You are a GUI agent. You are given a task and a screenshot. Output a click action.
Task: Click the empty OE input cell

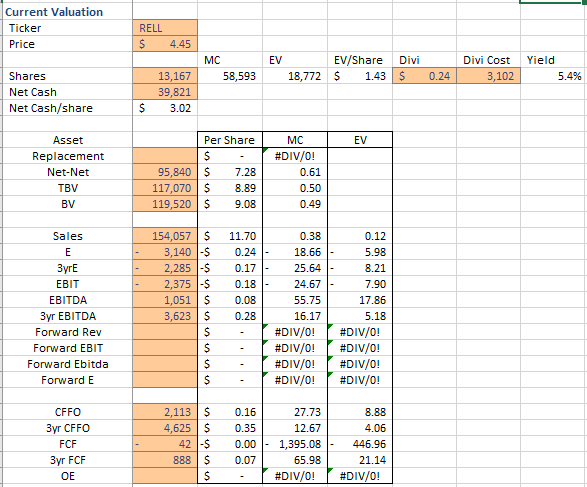click(x=165, y=476)
